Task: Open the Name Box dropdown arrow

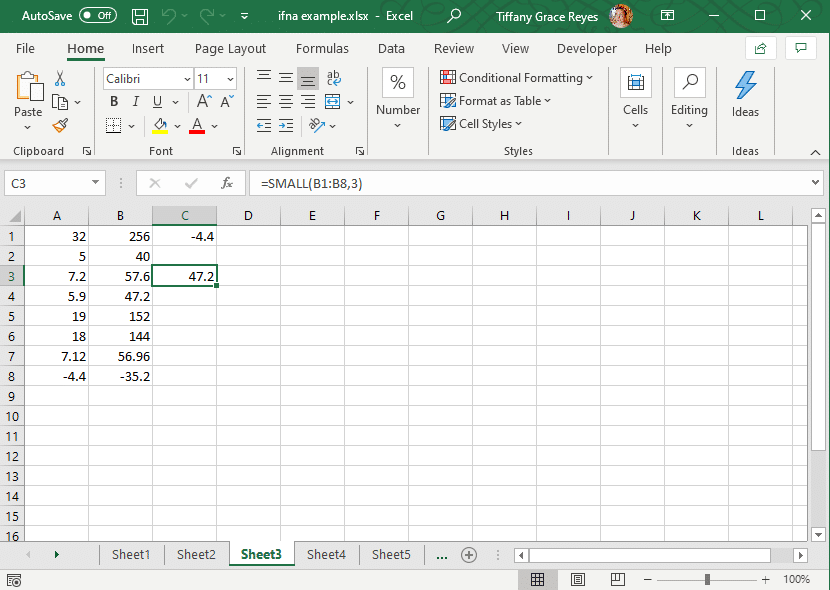Action: coord(96,183)
